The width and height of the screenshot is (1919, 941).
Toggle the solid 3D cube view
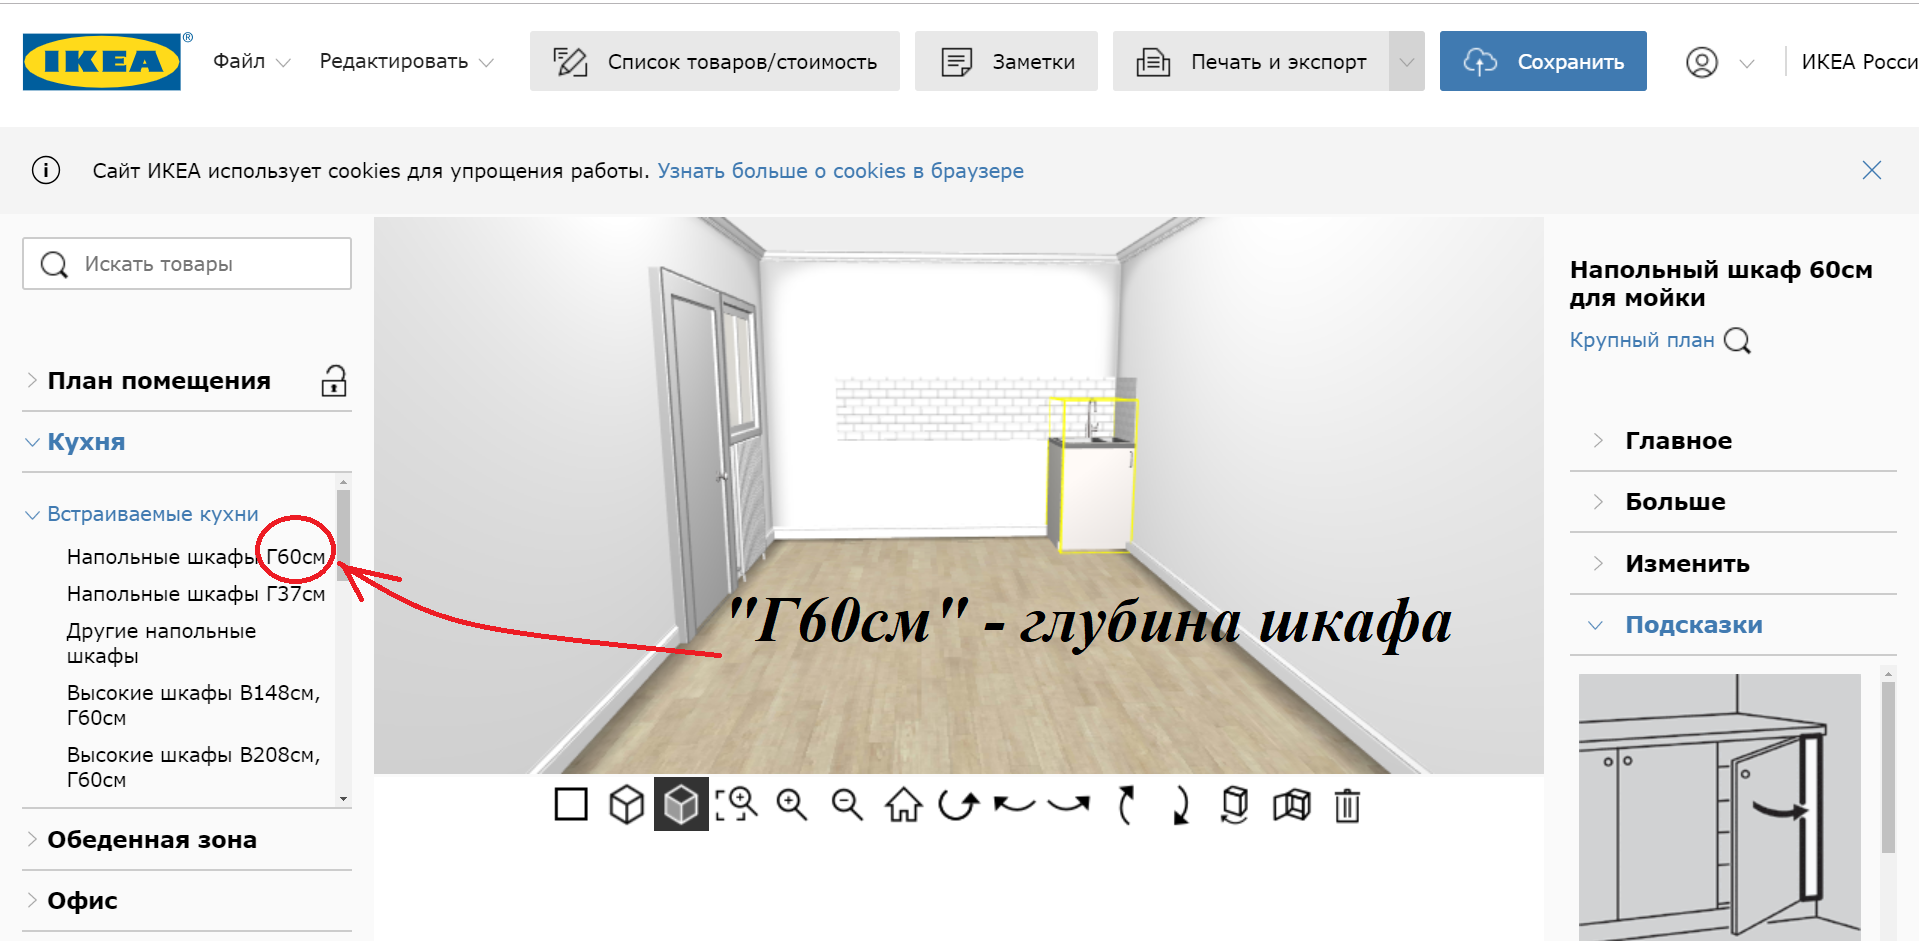point(681,804)
